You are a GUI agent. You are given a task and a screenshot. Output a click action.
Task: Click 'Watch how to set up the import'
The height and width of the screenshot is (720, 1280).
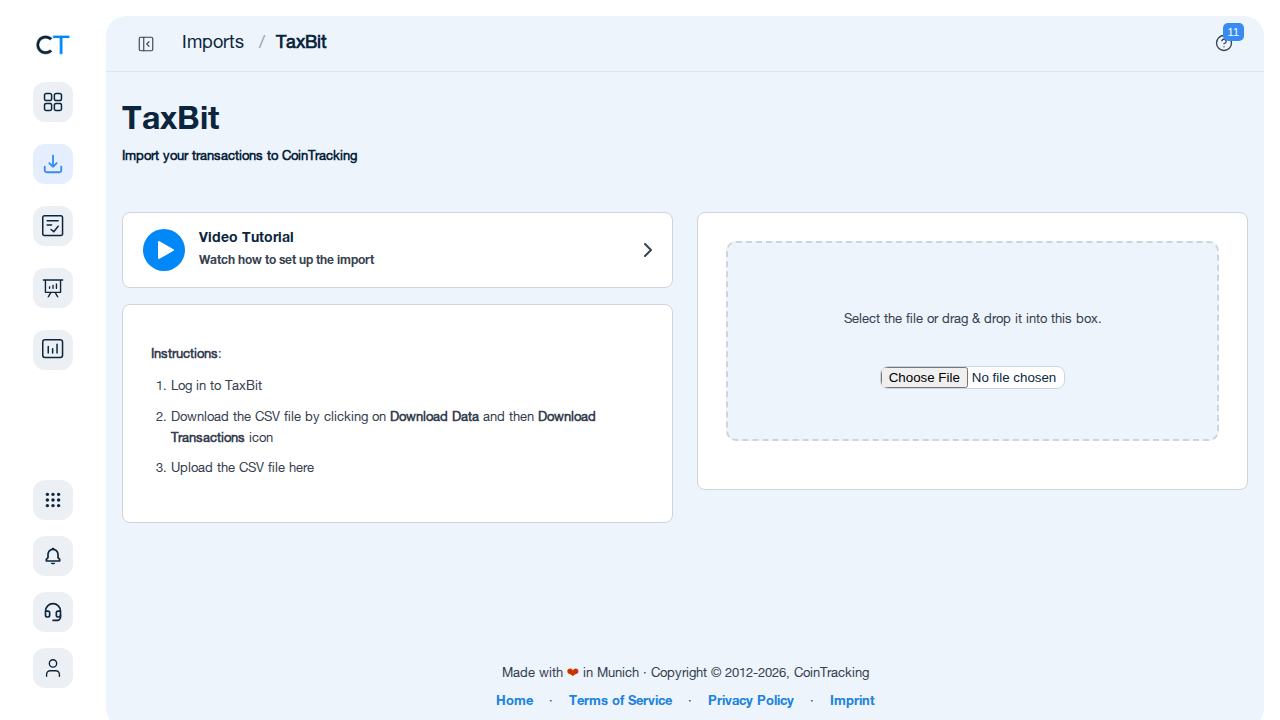[287, 259]
